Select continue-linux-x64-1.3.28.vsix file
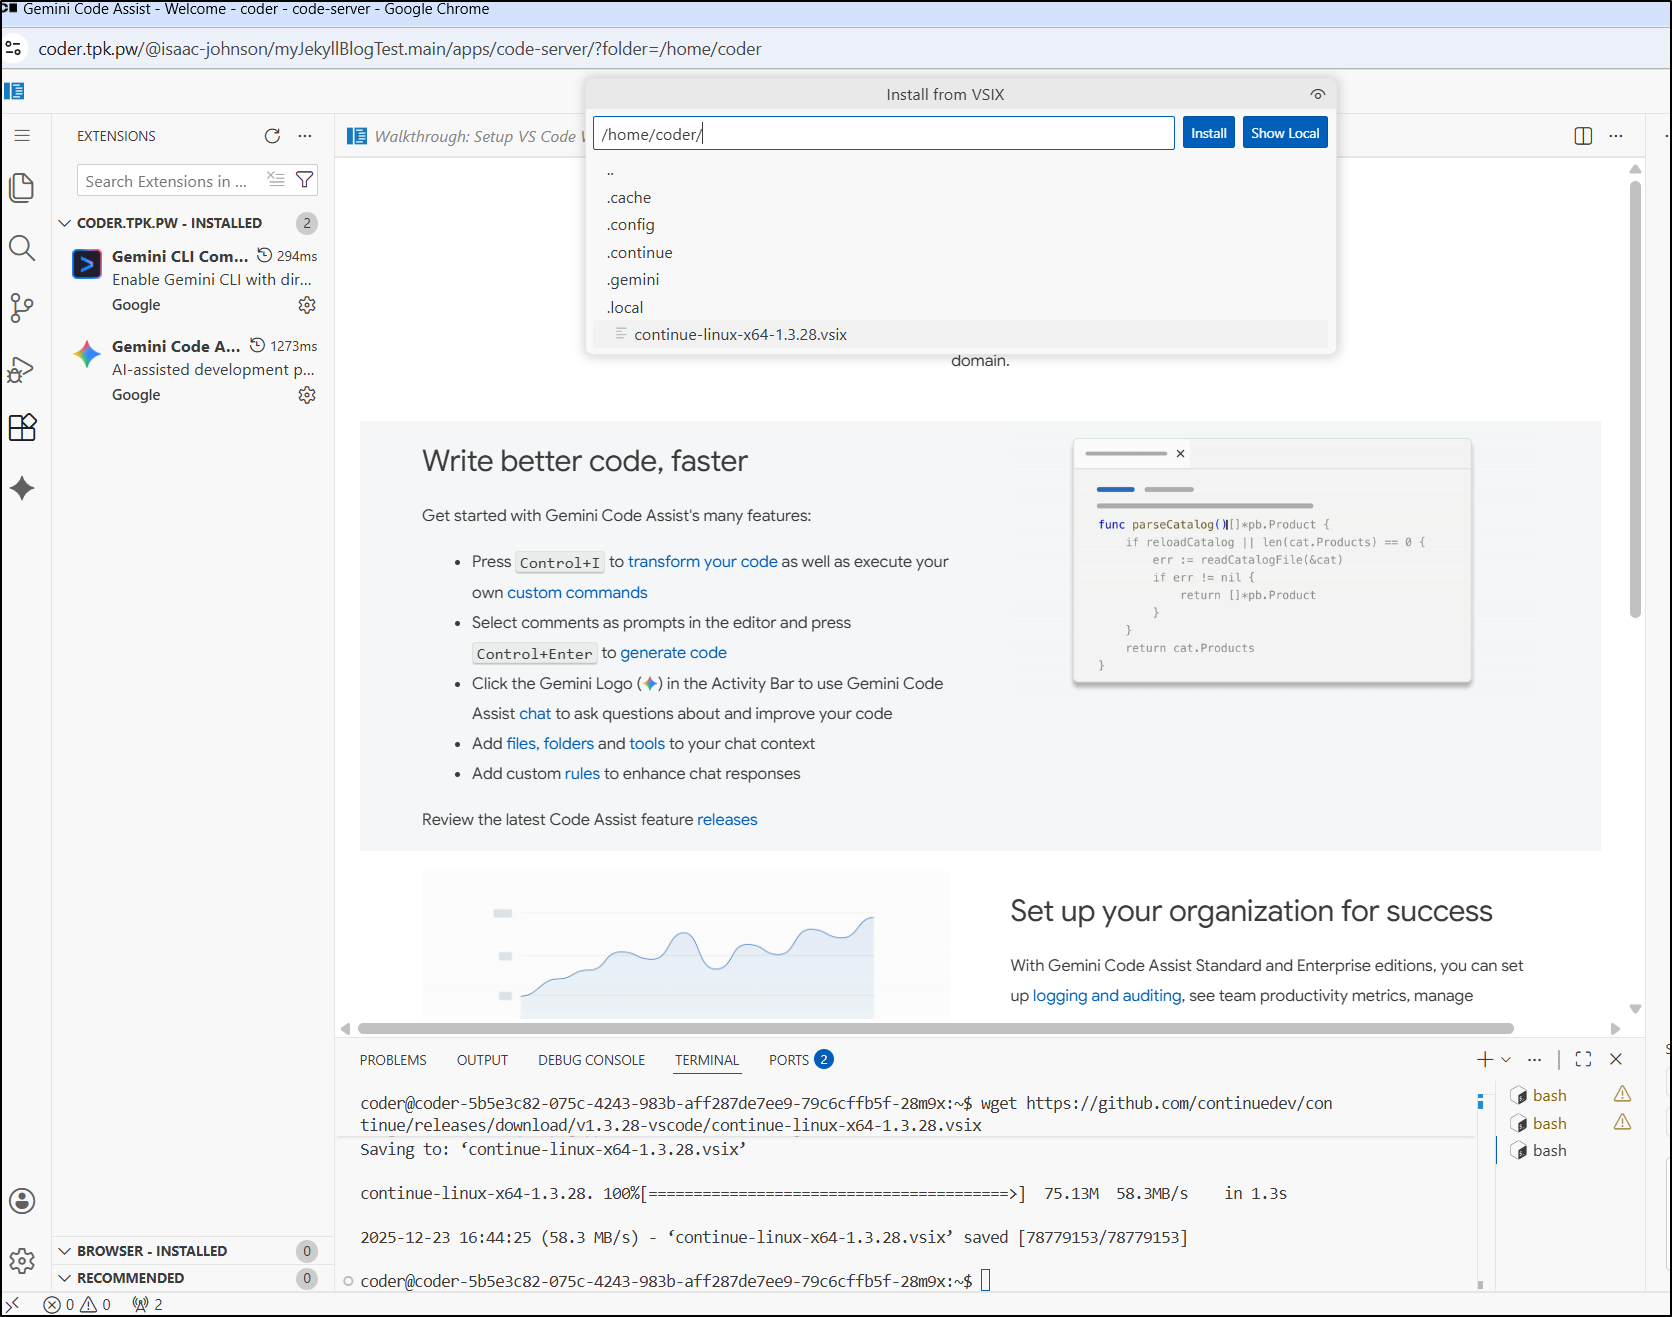 pos(740,335)
